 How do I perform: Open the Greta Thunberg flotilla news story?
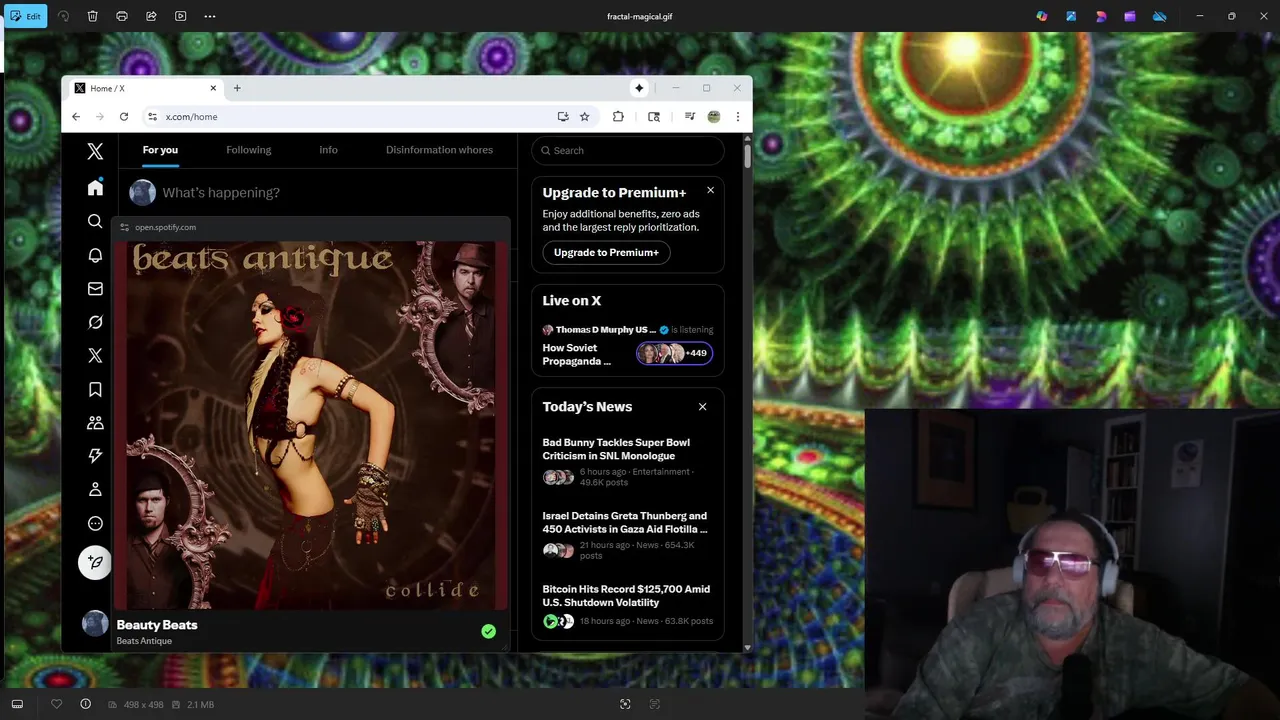[x=627, y=536]
